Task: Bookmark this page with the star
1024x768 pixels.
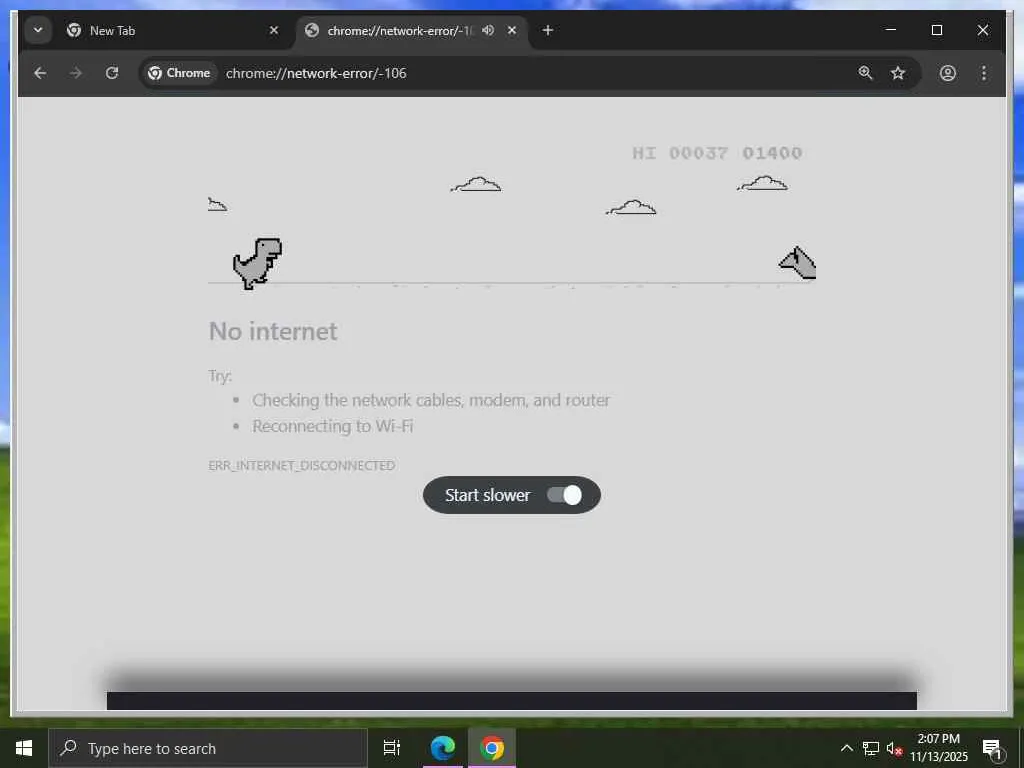Action: click(898, 73)
